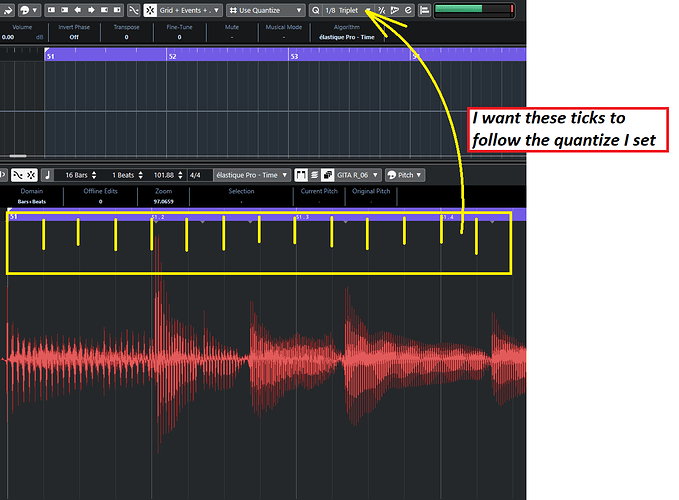Open the color tool dropdown in top toolbar

[x=29, y=10]
